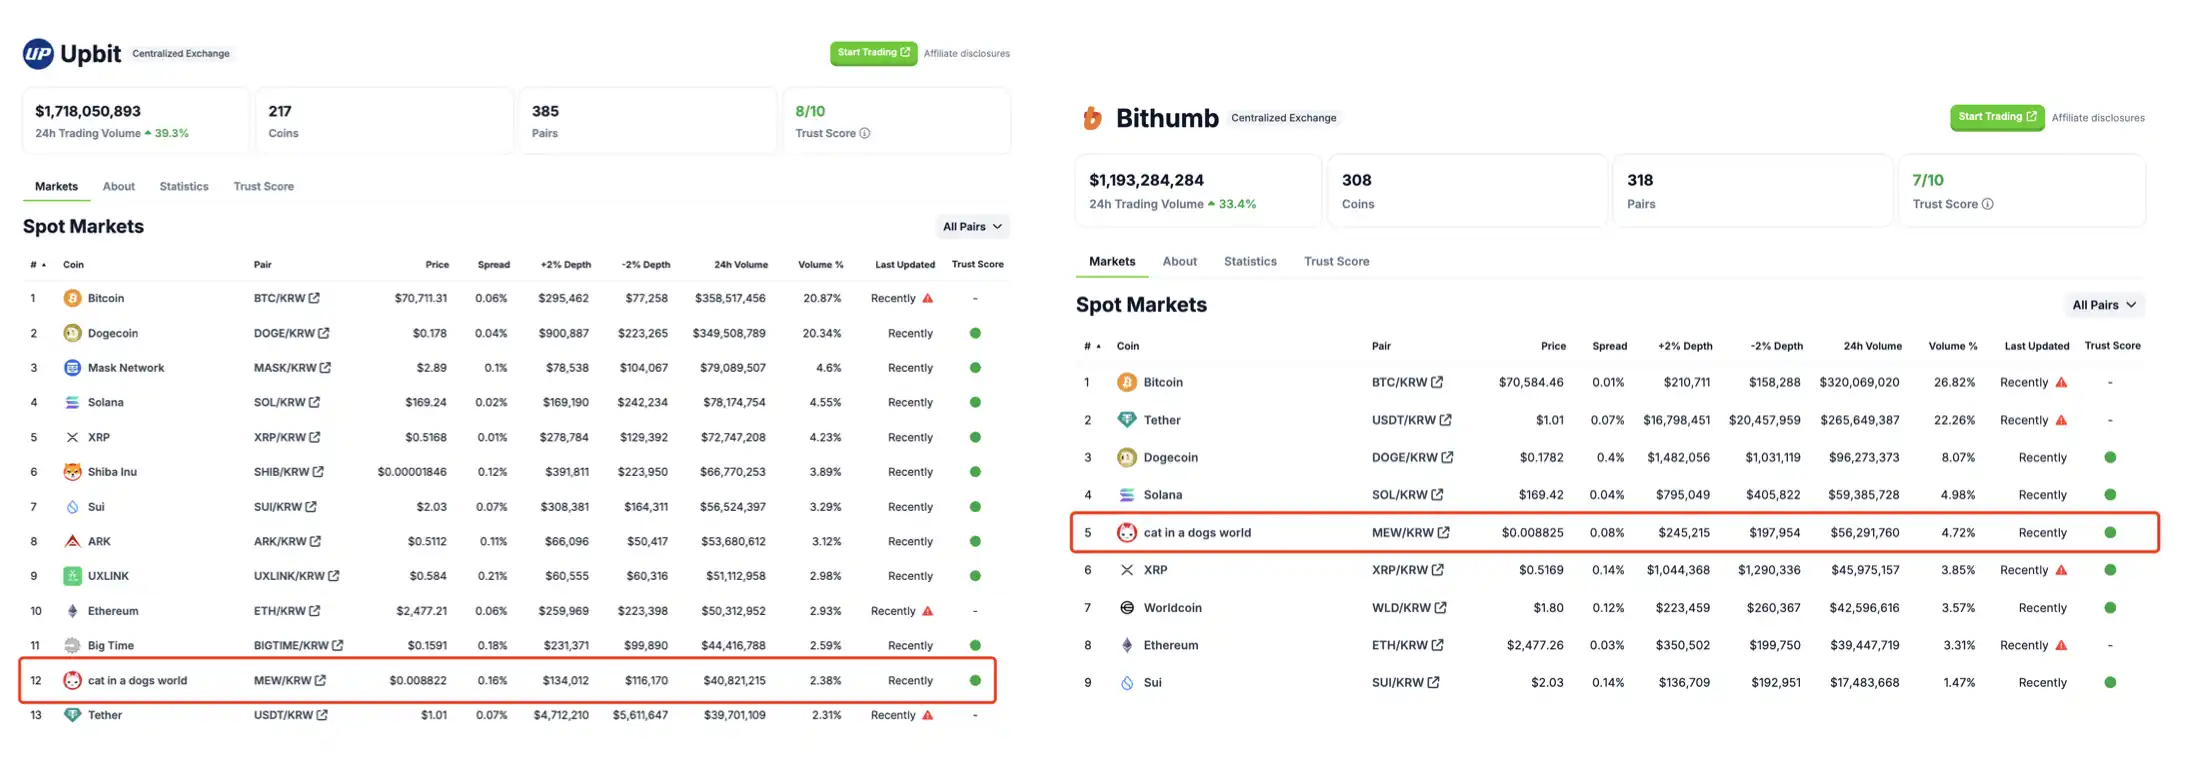
Task: Click the Worldcoin coin icon in Bithumb table
Action: [x=1127, y=608]
